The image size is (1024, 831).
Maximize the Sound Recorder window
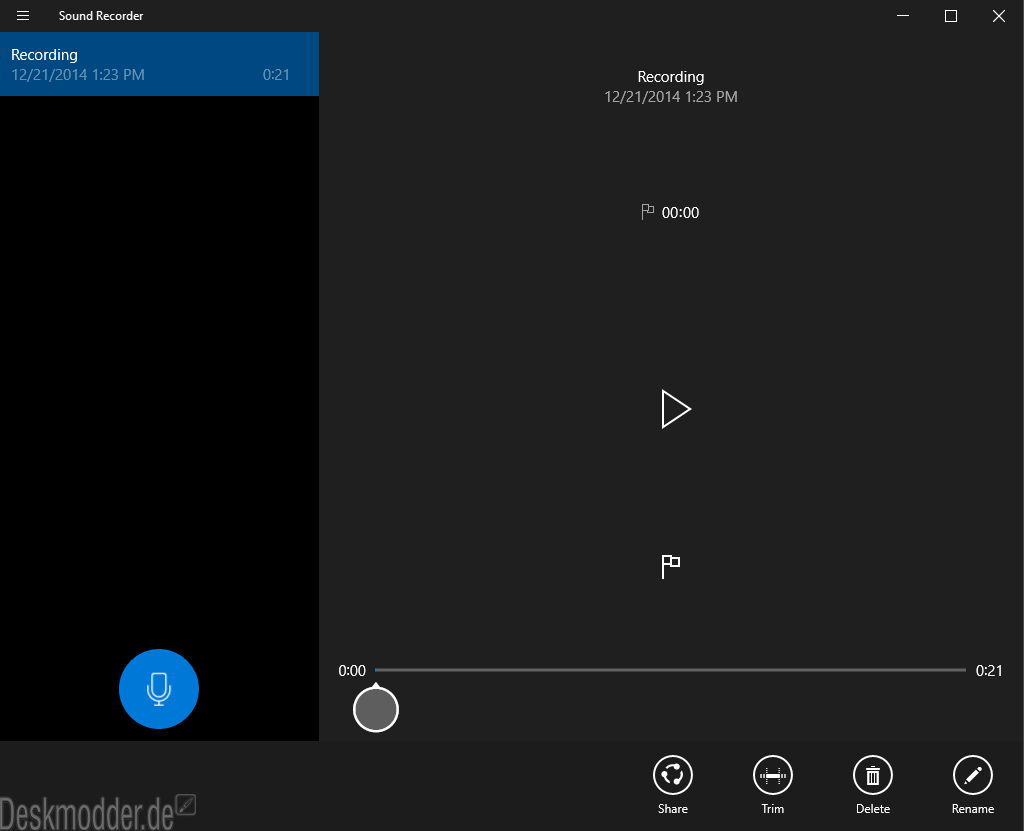(951, 16)
